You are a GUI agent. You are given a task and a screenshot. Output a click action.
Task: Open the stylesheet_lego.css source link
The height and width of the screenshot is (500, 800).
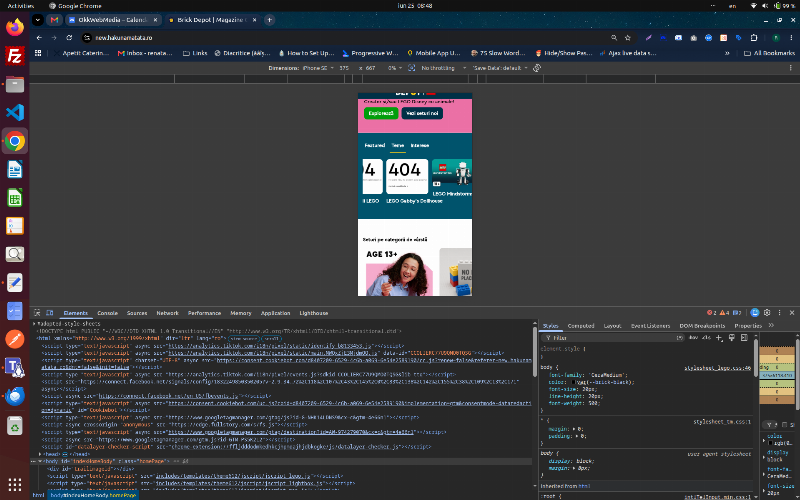pos(717,367)
